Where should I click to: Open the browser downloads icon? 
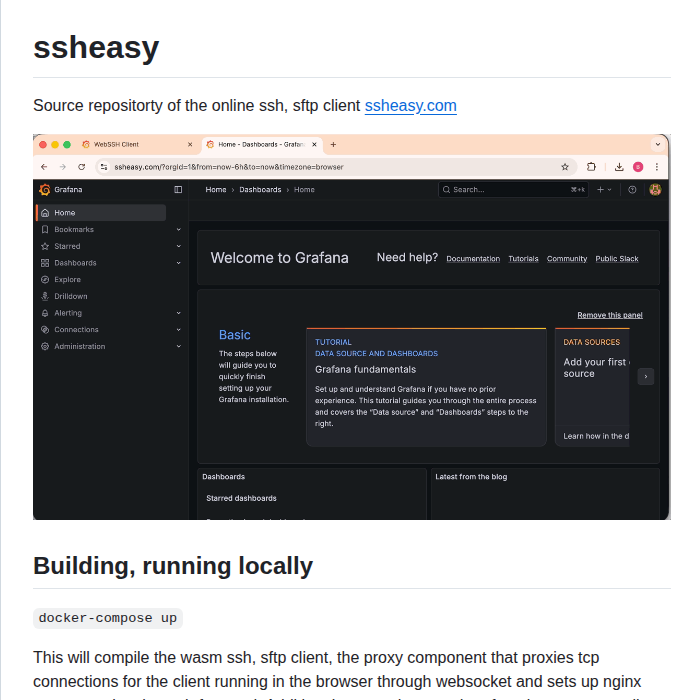point(619,167)
